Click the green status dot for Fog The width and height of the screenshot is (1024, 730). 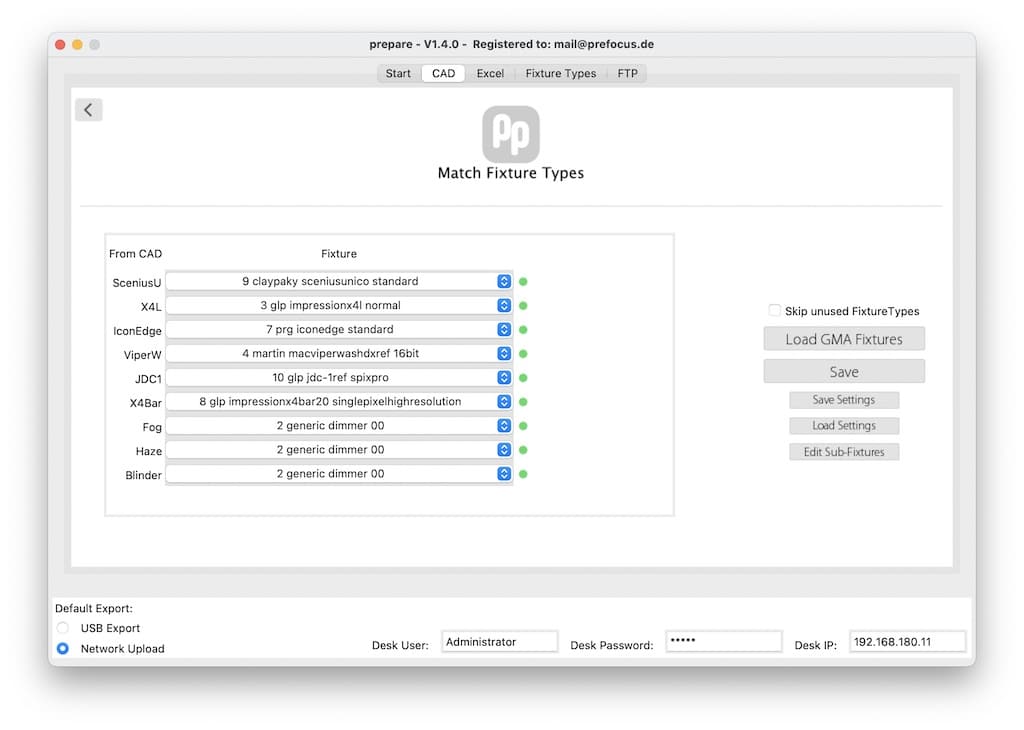coord(523,426)
